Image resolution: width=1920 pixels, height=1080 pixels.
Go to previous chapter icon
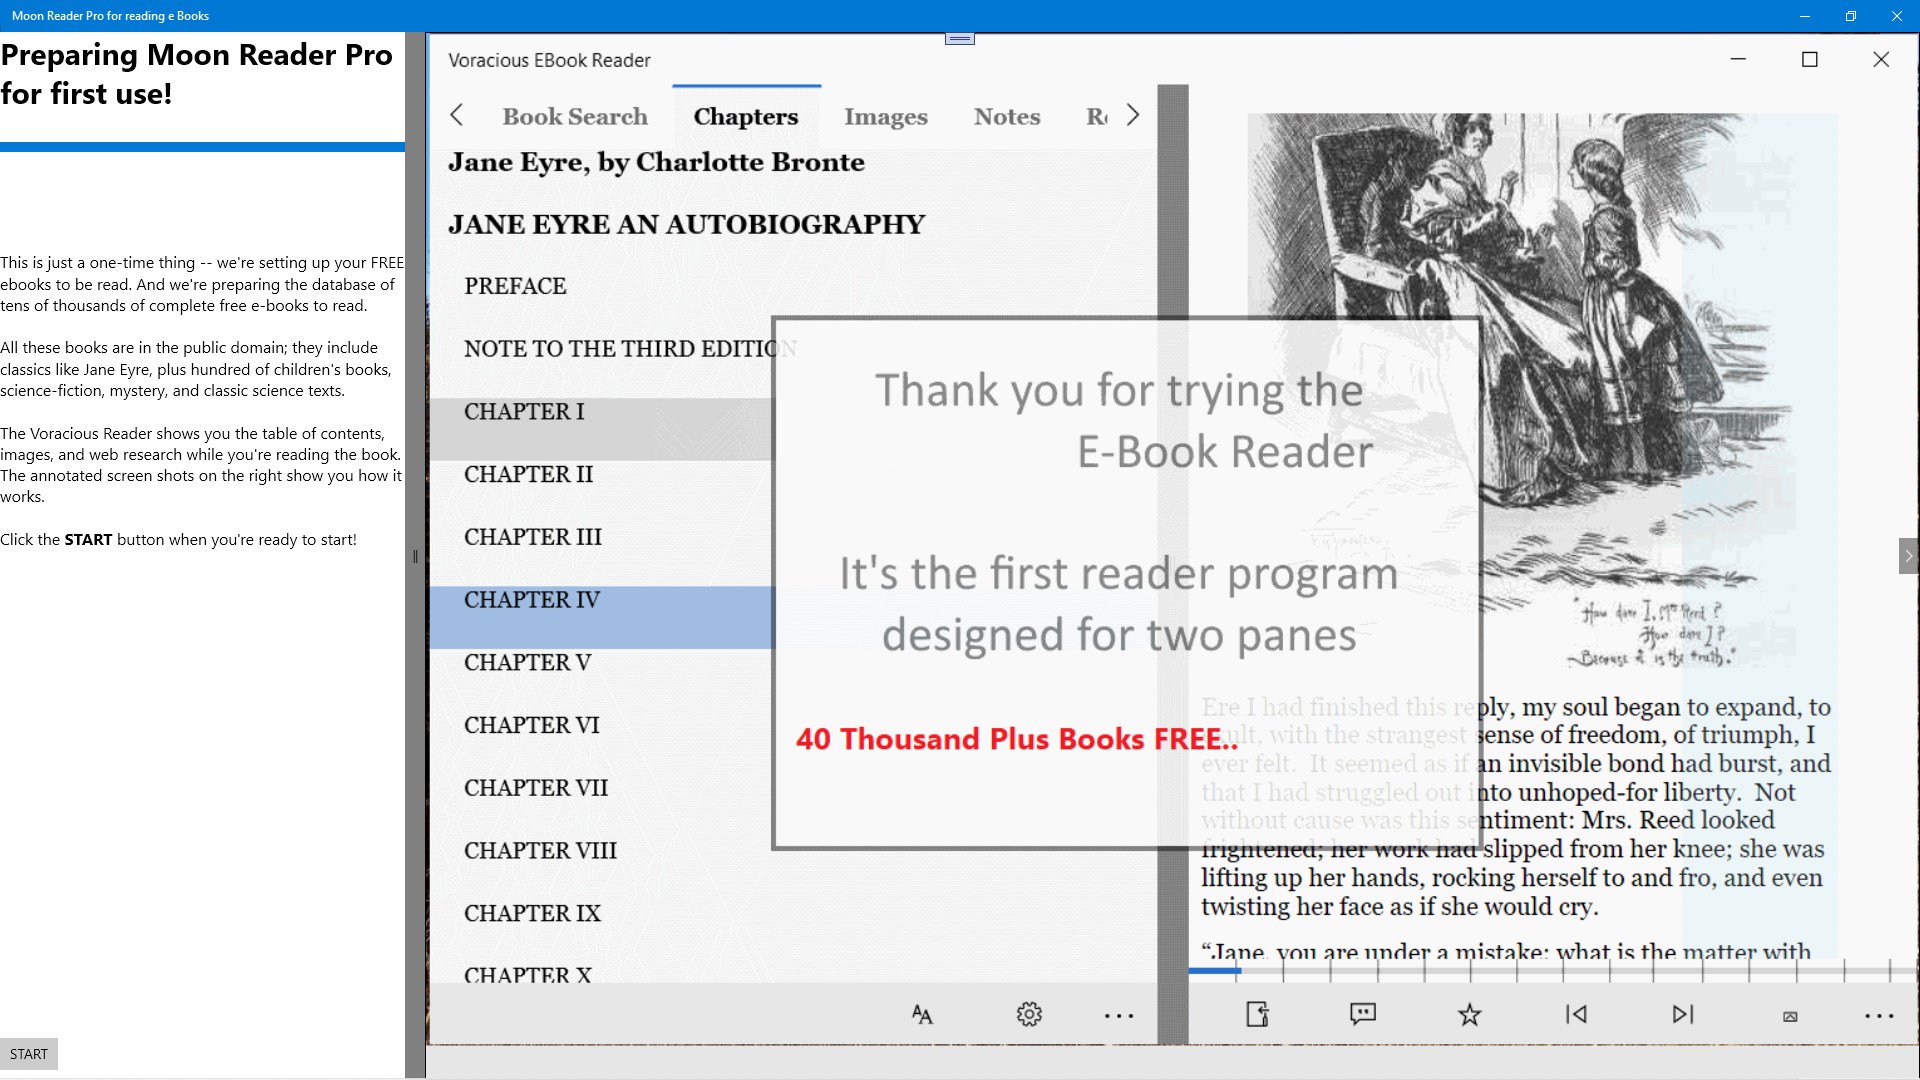(1576, 1014)
